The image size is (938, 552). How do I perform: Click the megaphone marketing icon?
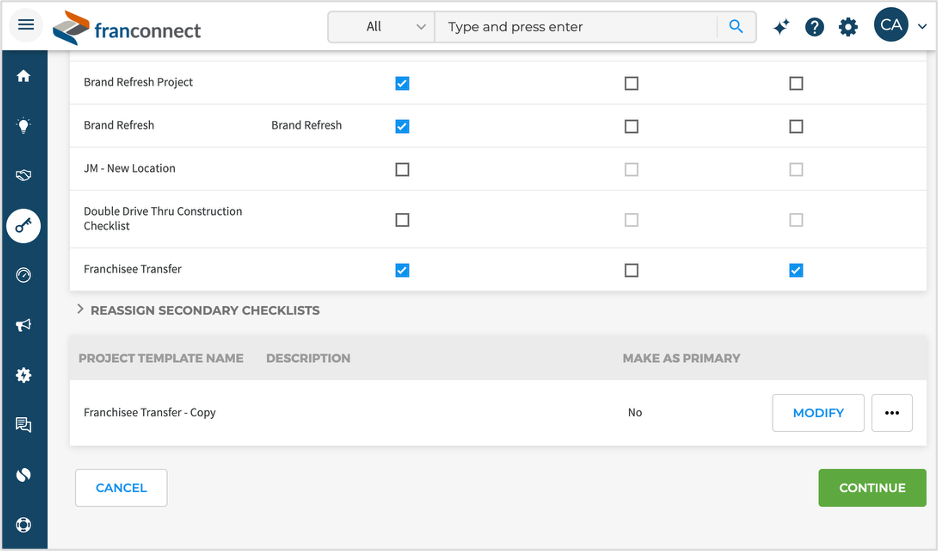(24, 325)
